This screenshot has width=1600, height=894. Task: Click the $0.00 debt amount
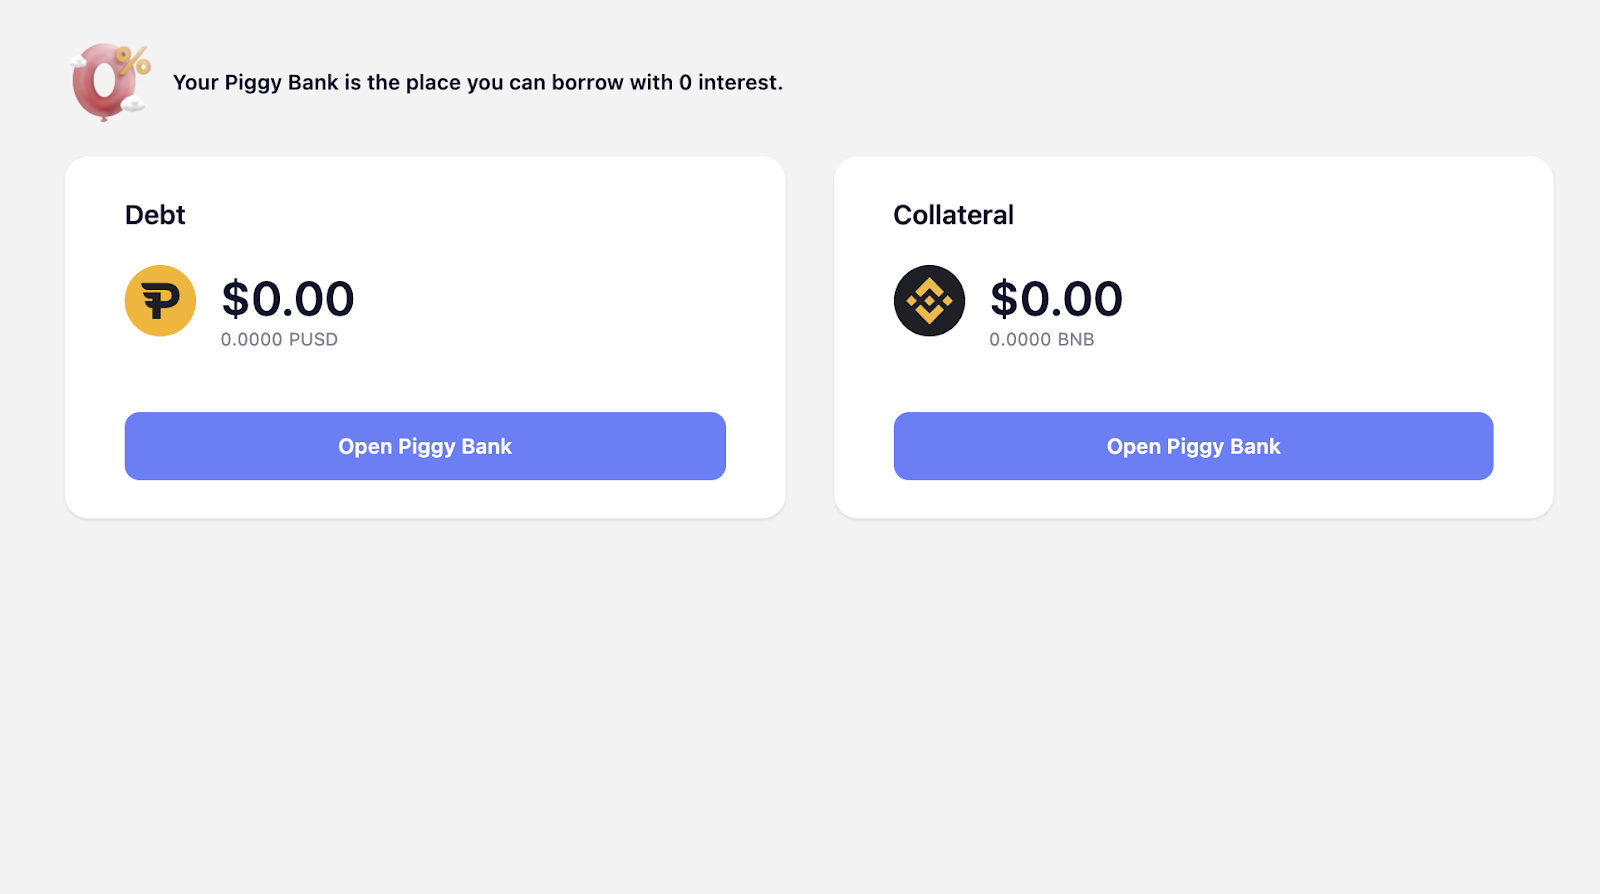click(288, 299)
